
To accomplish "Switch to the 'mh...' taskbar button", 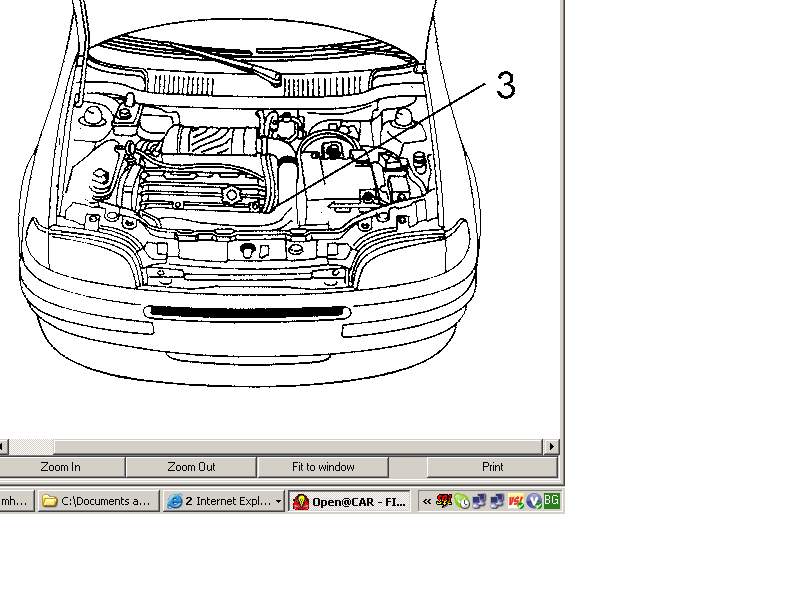I will 16,501.
